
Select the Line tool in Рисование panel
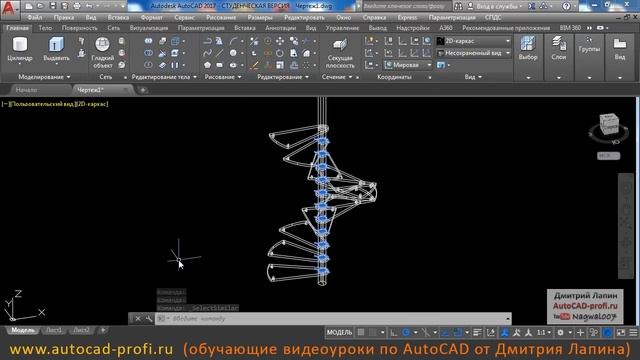tap(220, 53)
